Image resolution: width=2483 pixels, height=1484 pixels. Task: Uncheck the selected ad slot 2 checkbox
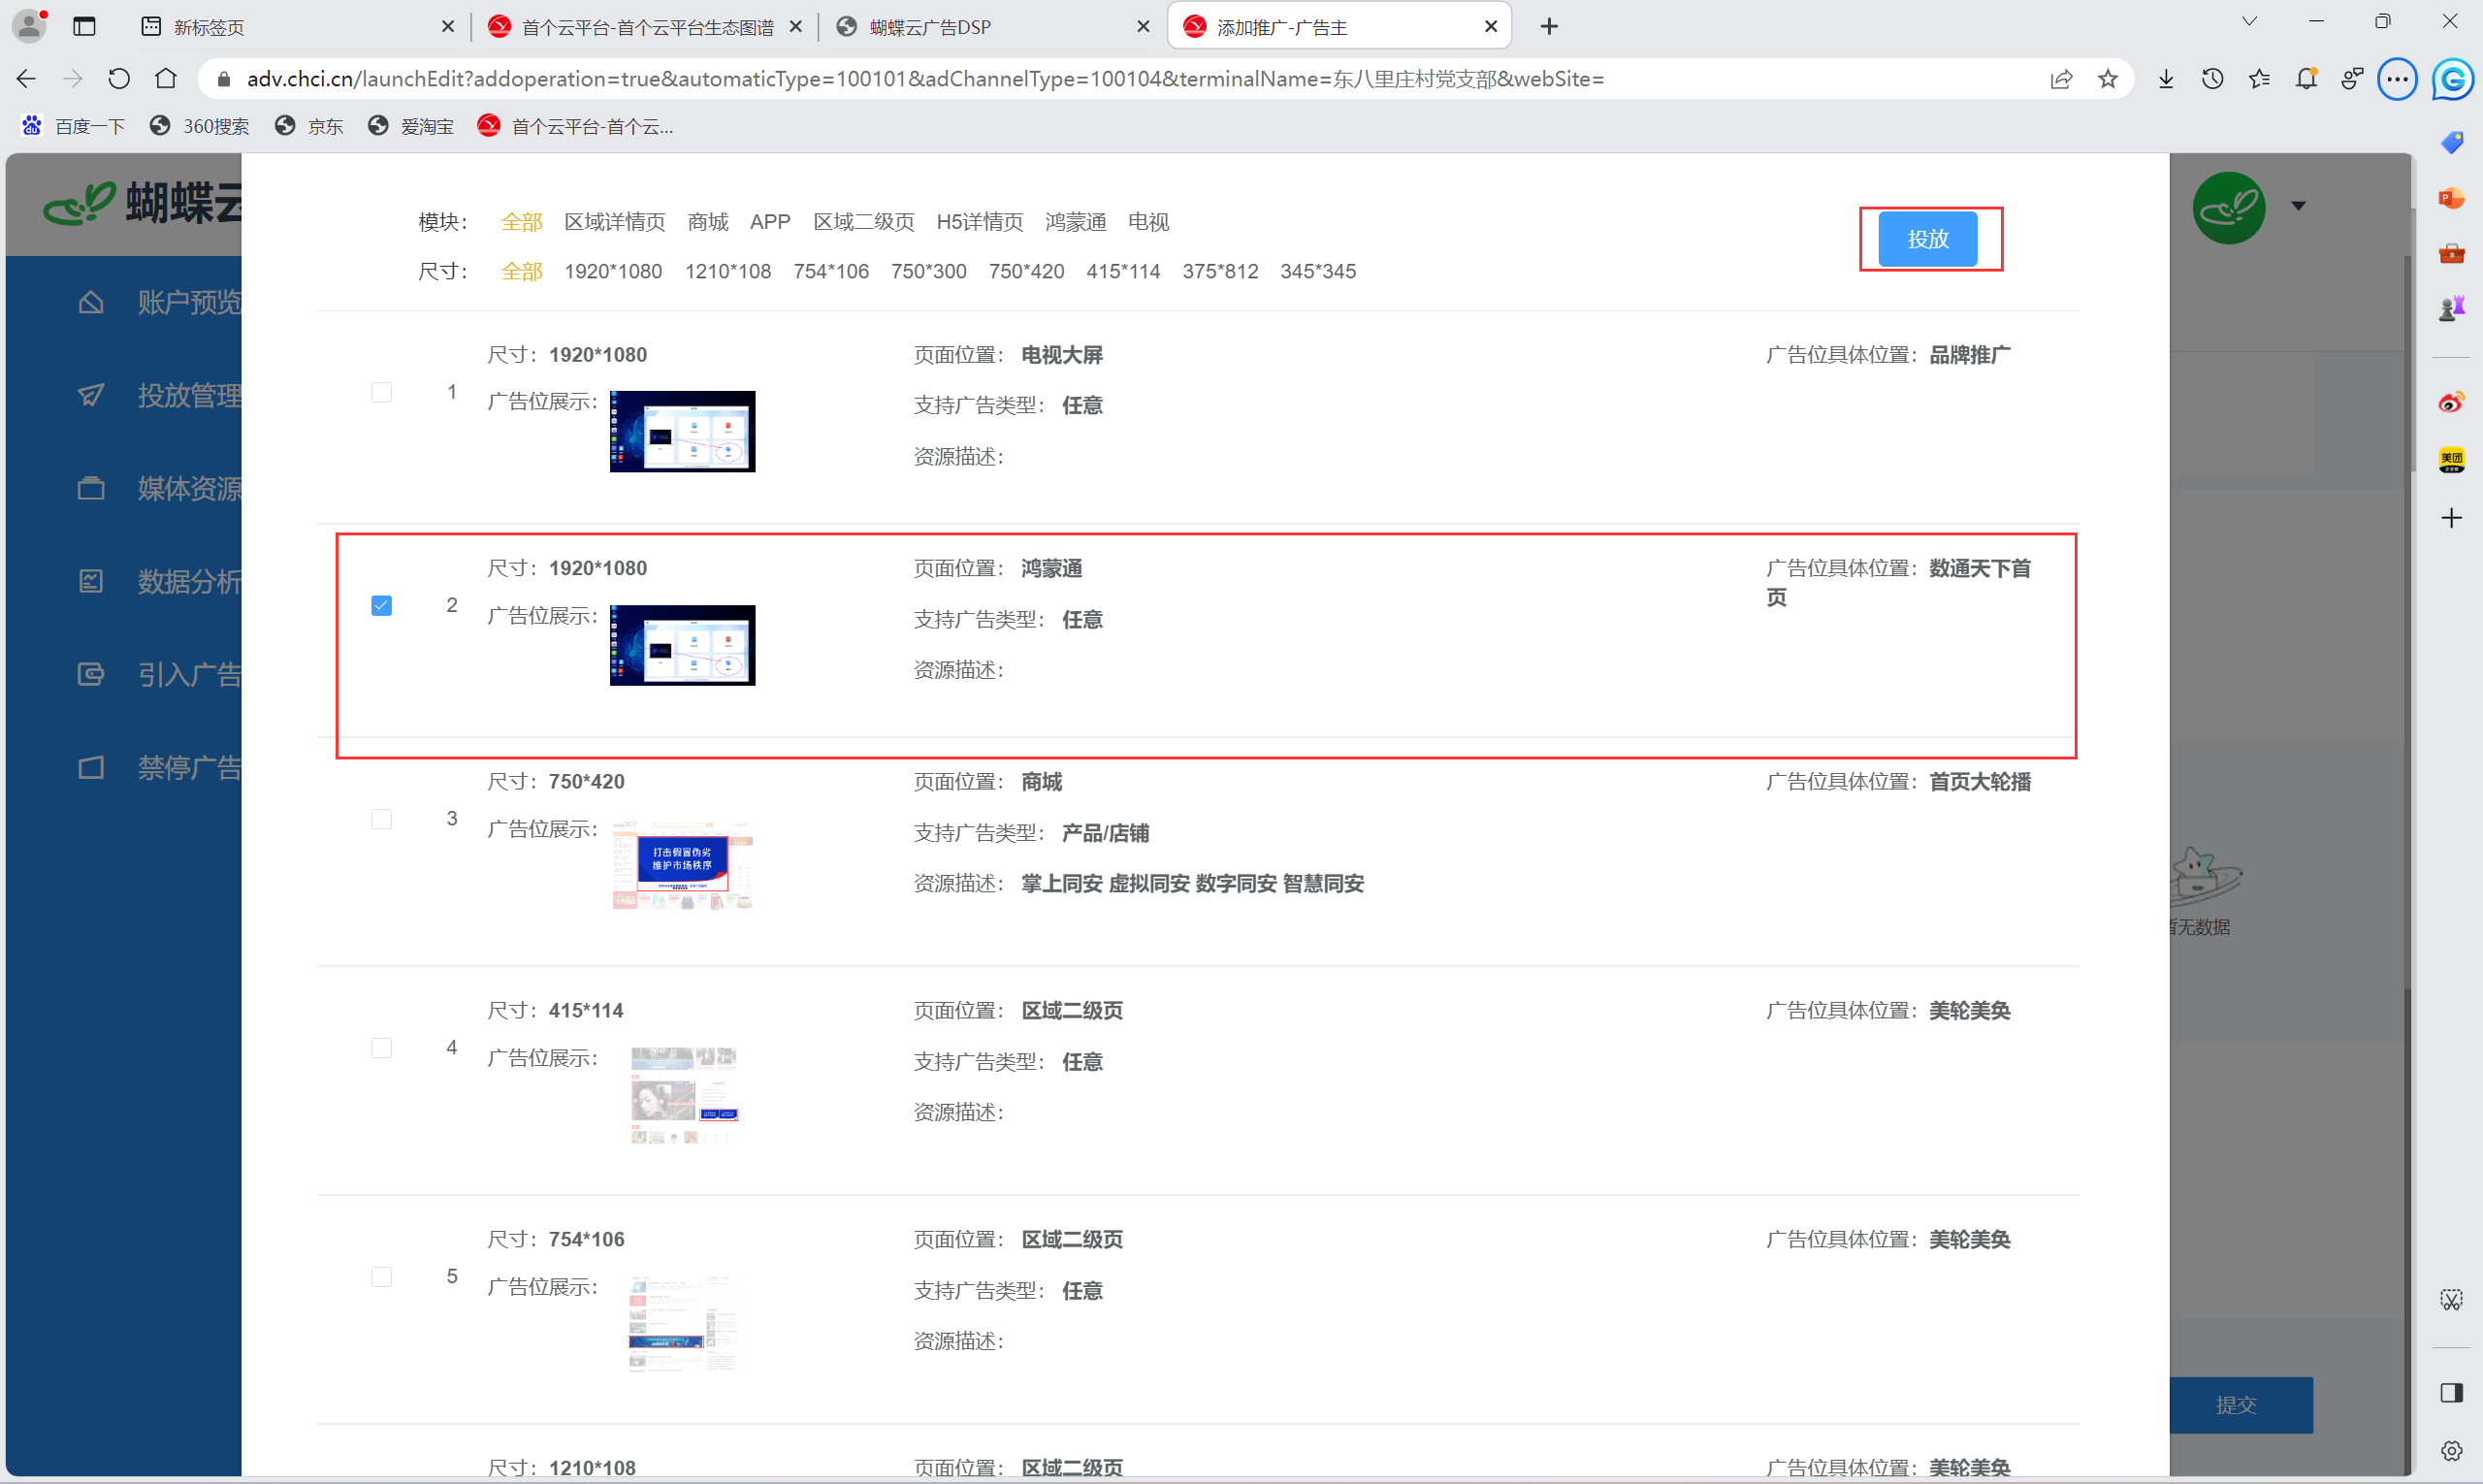click(x=381, y=606)
